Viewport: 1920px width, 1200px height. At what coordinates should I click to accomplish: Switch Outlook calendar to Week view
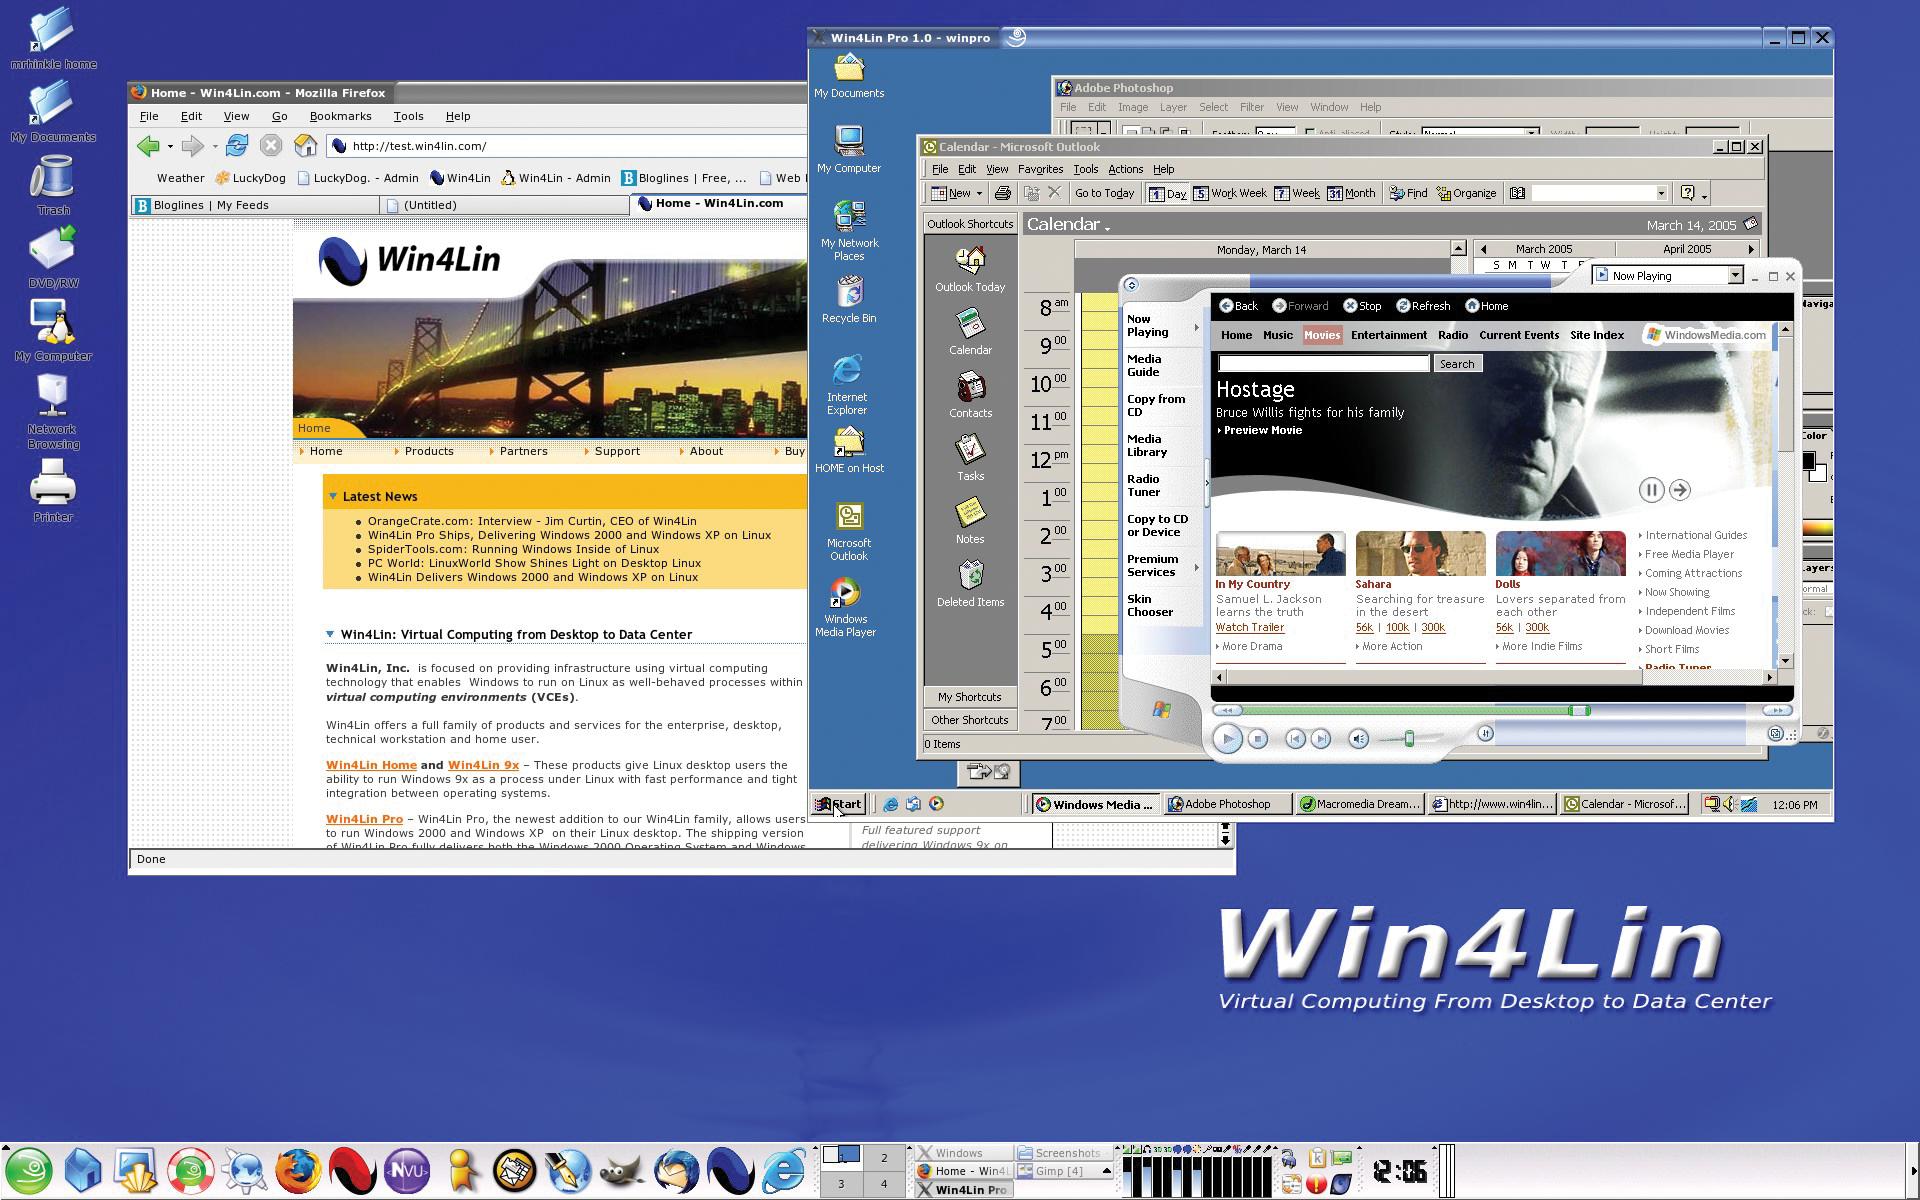click(x=1297, y=193)
